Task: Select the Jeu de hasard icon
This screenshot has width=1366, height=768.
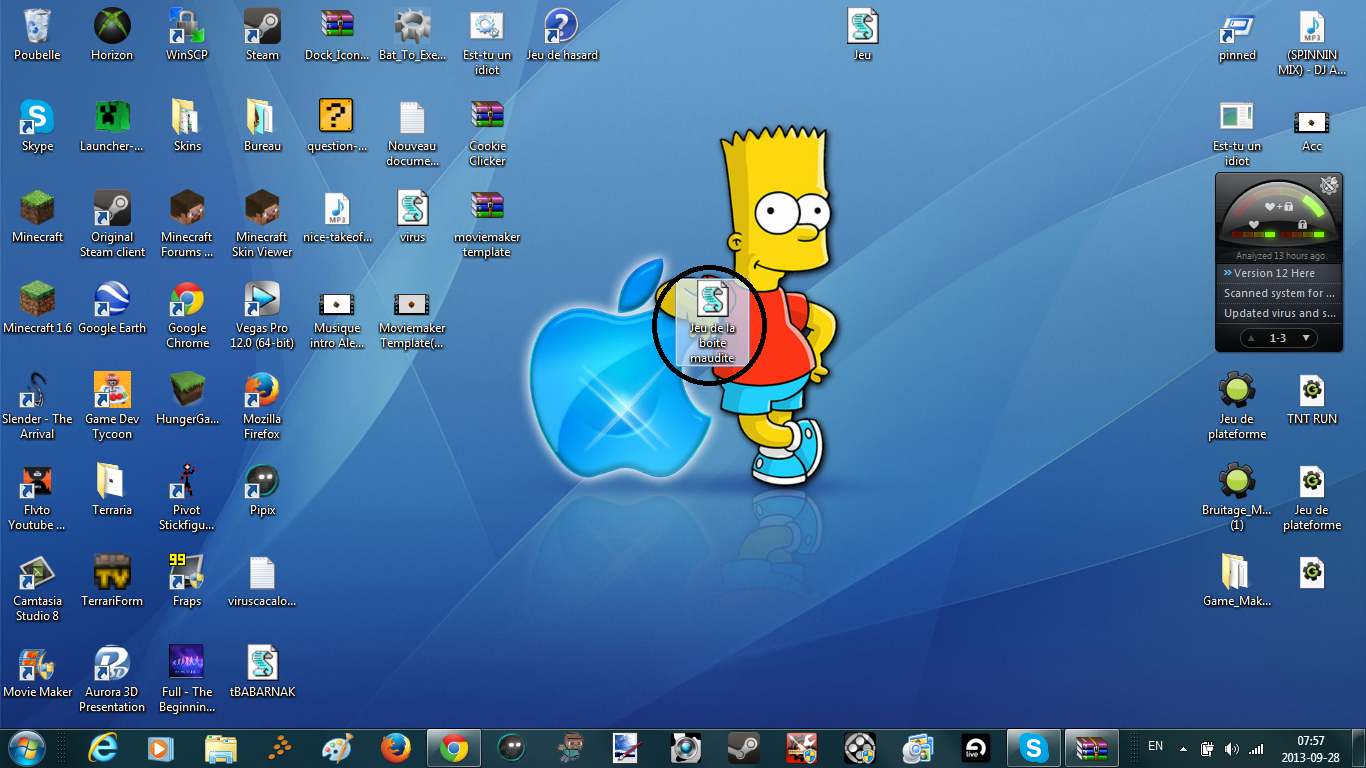Action: click(x=562, y=35)
